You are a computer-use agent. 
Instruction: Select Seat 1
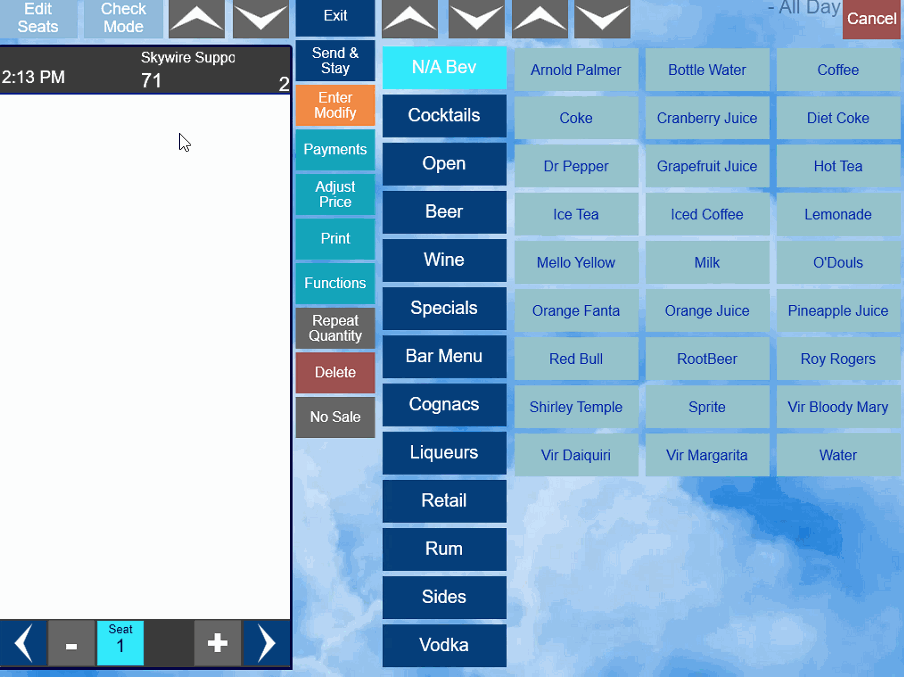point(120,643)
